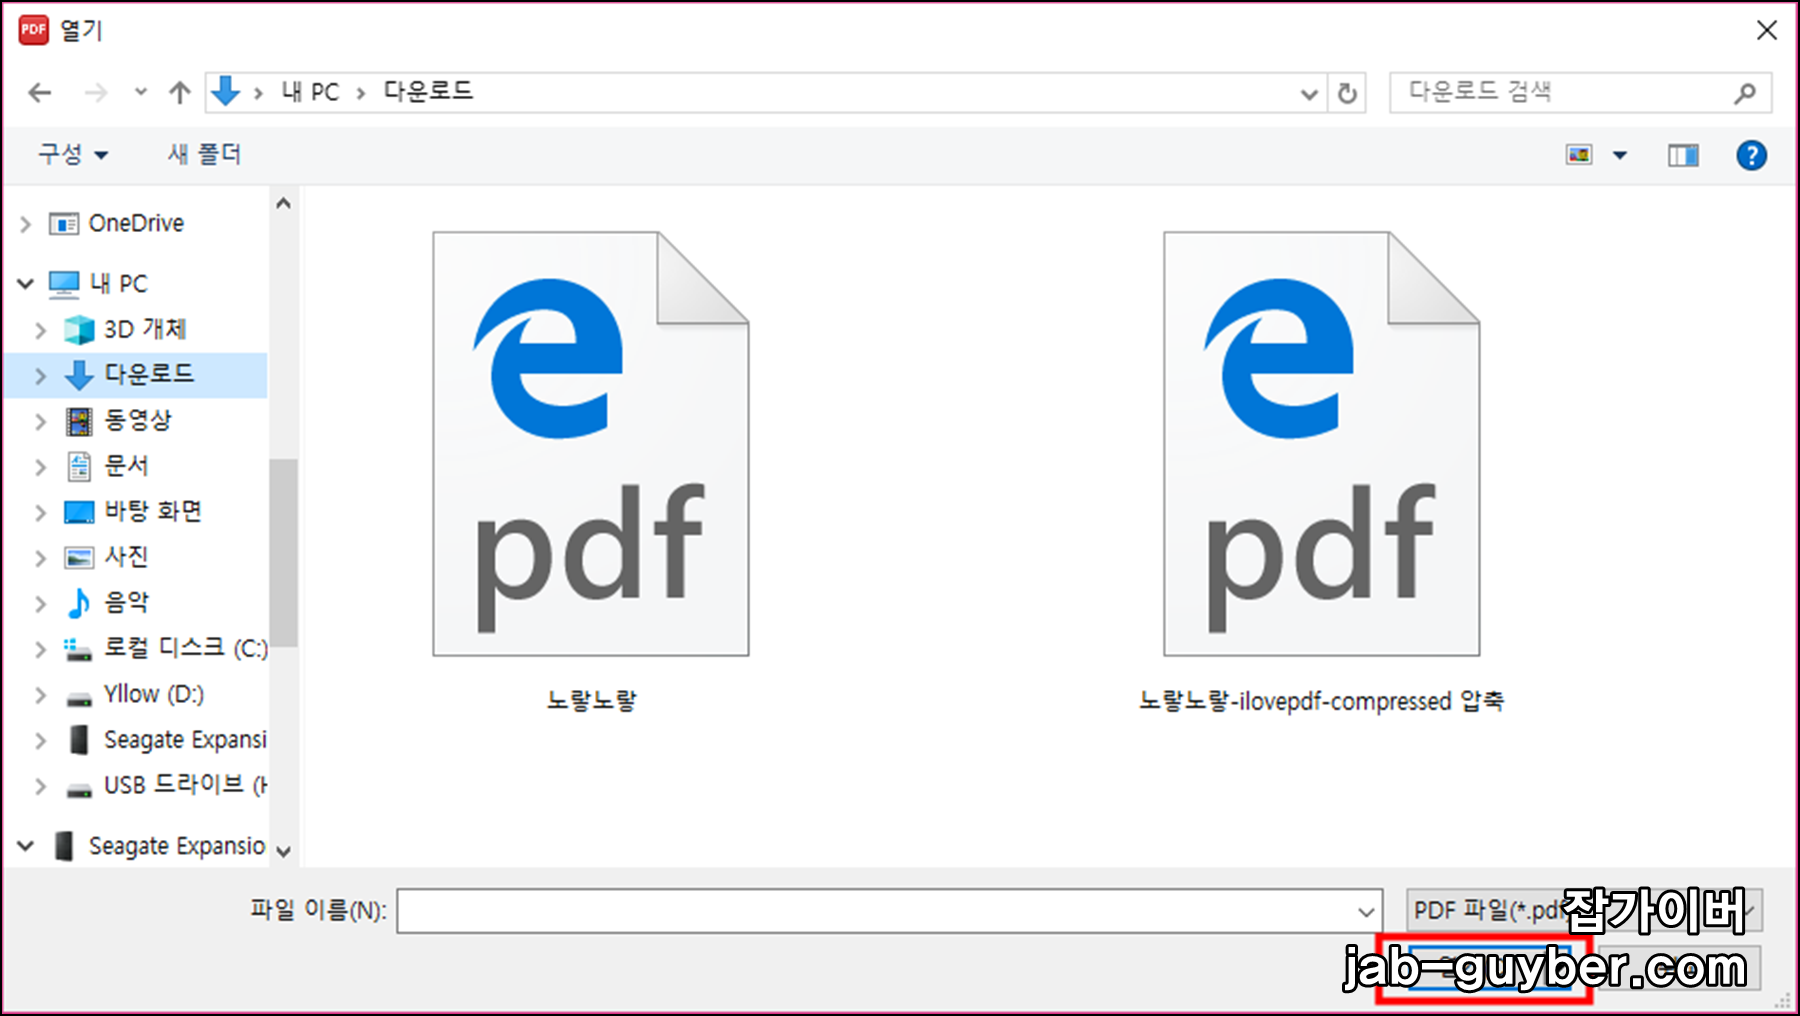Expand the address bar history dropdown

pyautogui.click(x=1308, y=94)
